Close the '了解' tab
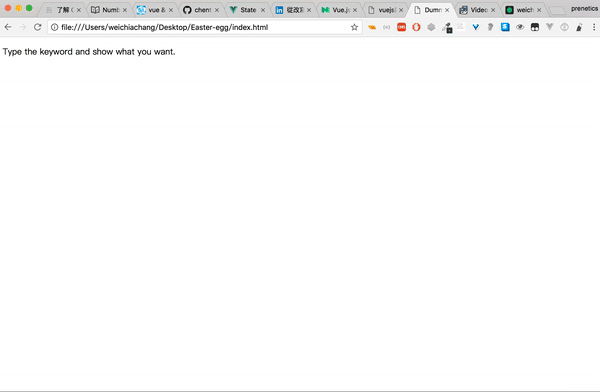Viewport: 600px width, 392px height. [79, 10]
